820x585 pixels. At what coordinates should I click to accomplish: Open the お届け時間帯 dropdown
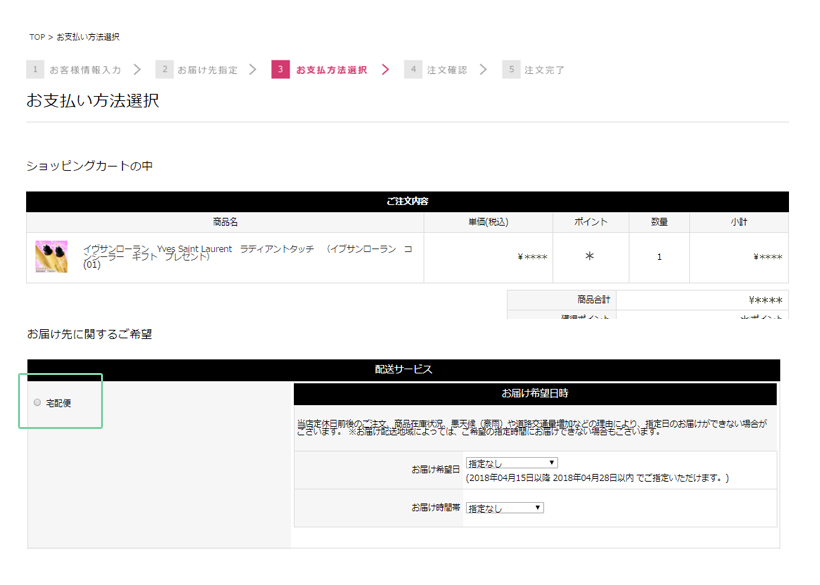[x=504, y=508]
